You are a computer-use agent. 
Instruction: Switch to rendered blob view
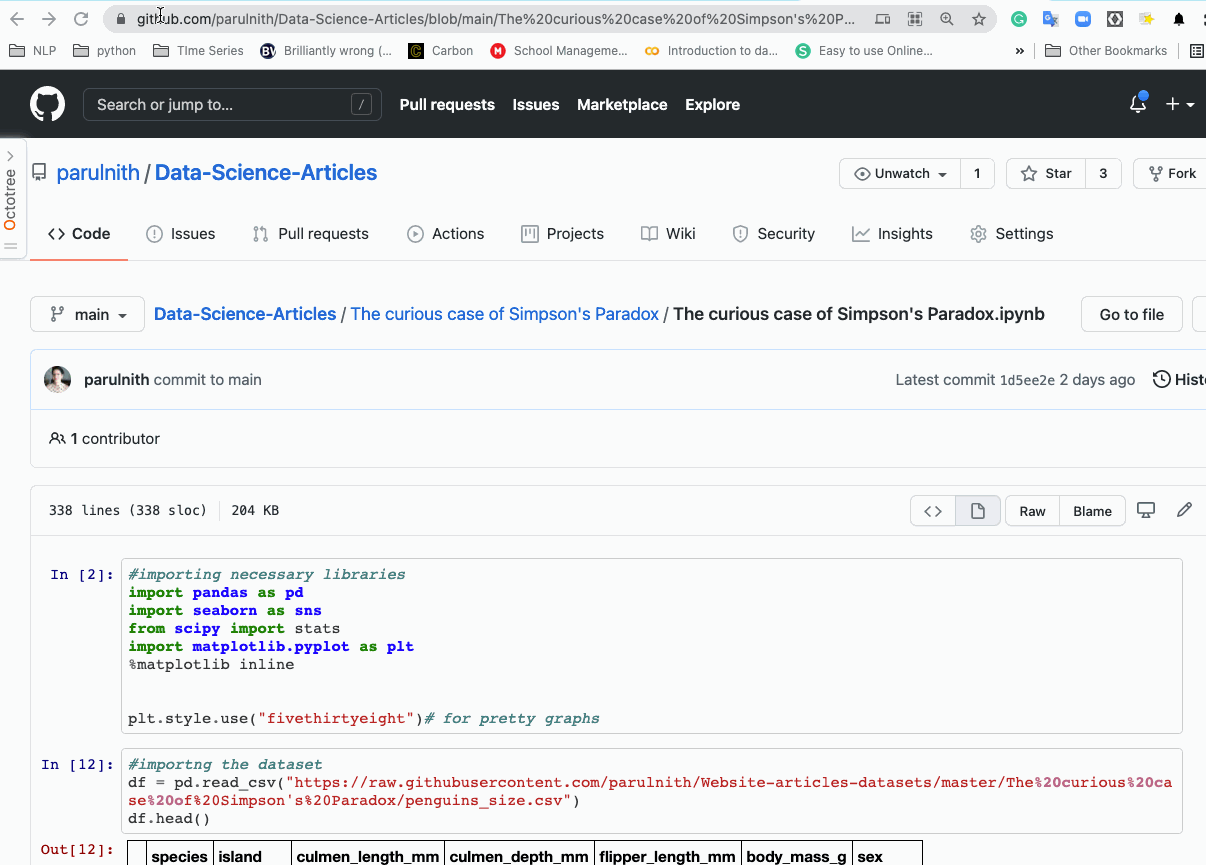click(x=978, y=511)
